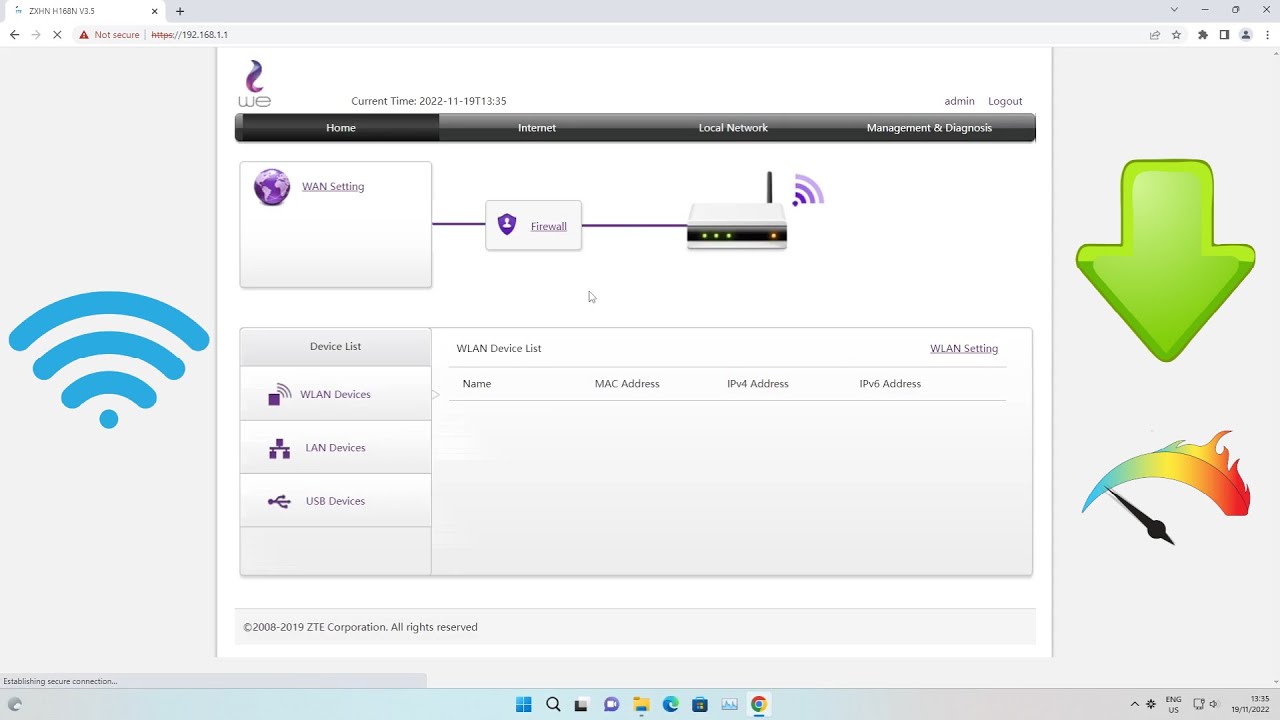Click the IPv4 Address column header
The height and width of the screenshot is (720, 1280).
[758, 384]
